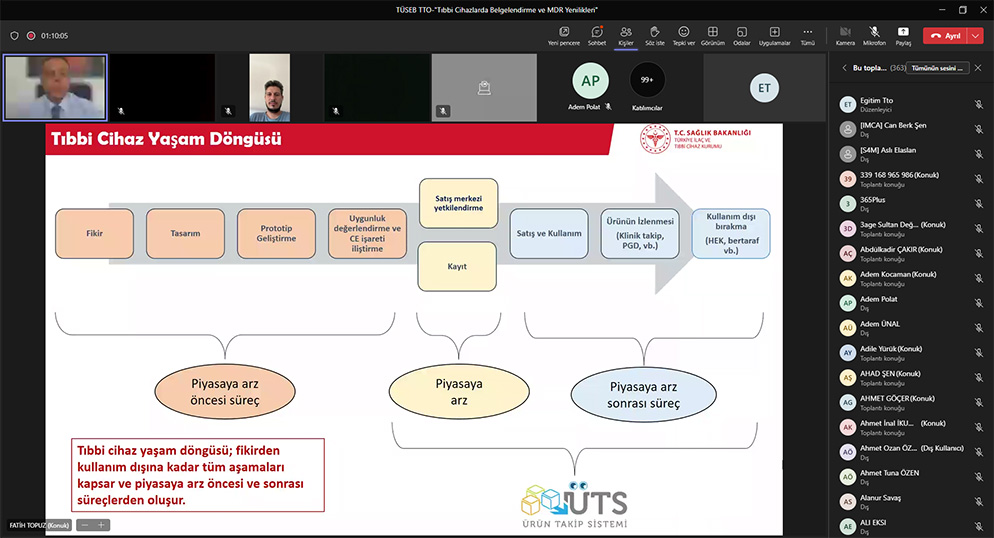Click the Paylaş share screen icon
The height and width of the screenshot is (538, 994).
point(903,36)
